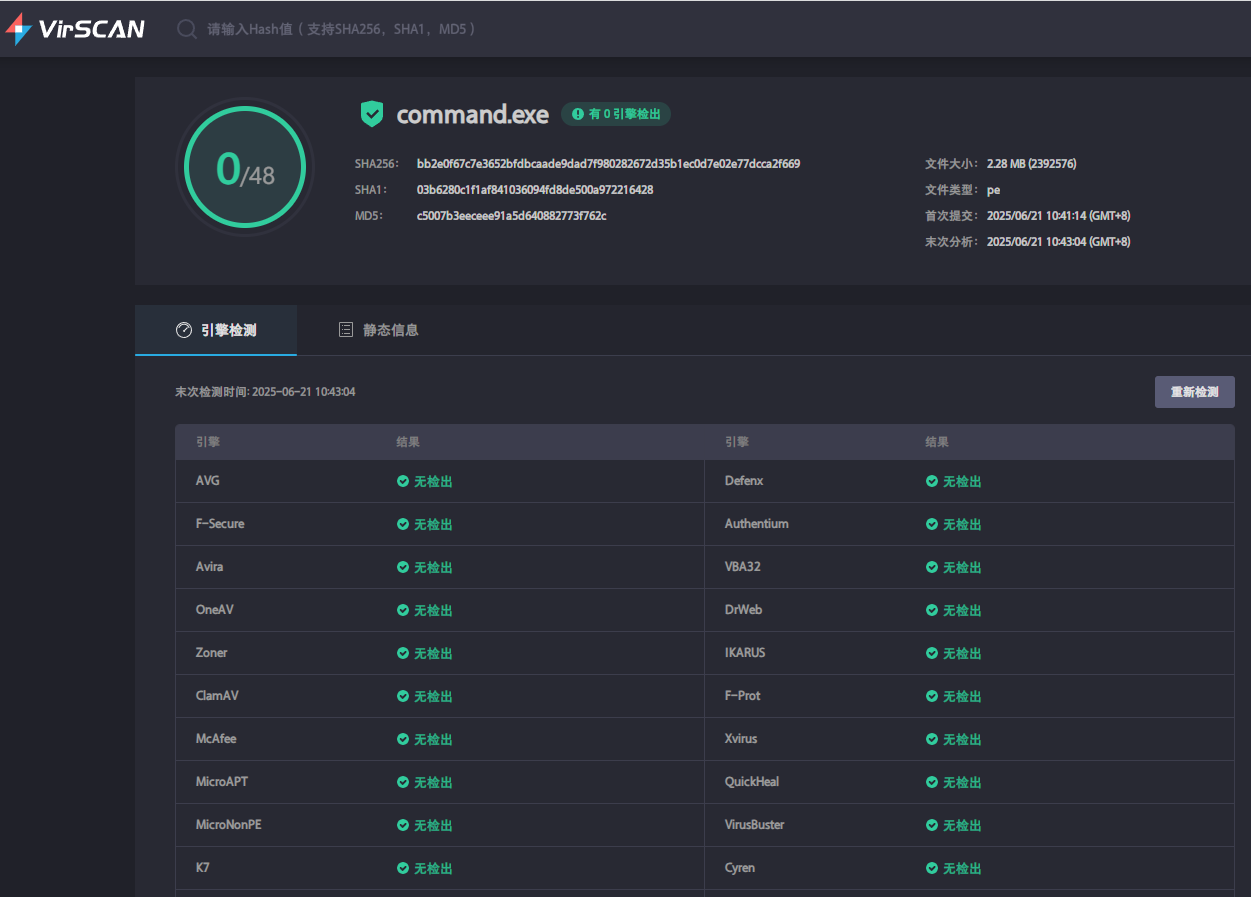1251x897 pixels.
Task: Click the green check icon for Avira
Action: click(x=403, y=567)
